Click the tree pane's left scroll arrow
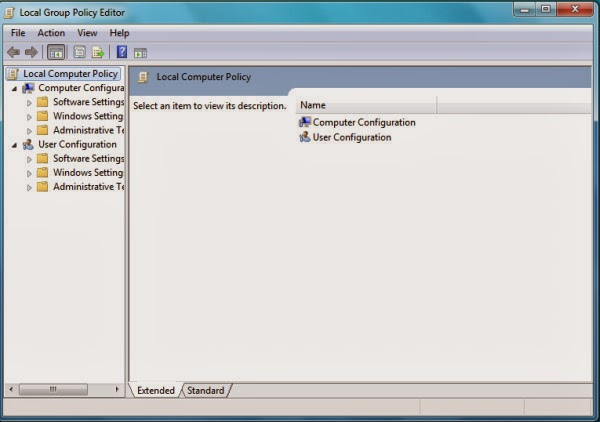The height and width of the screenshot is (422, 600). click(11, 389)
